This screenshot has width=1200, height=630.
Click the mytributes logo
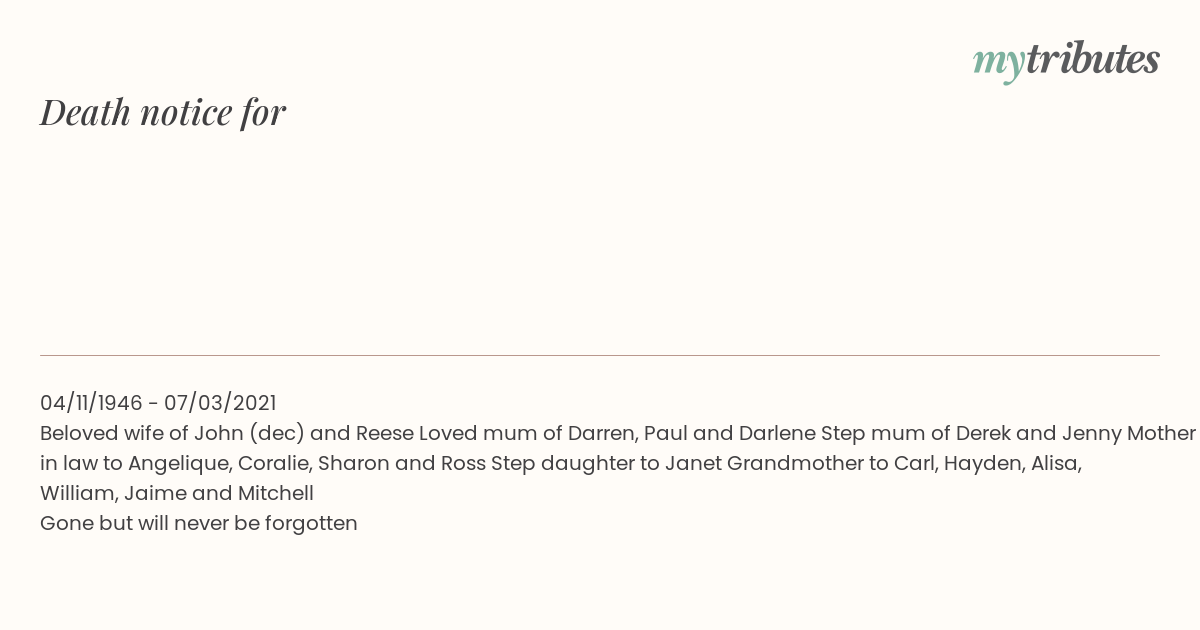click(1066, 61)
